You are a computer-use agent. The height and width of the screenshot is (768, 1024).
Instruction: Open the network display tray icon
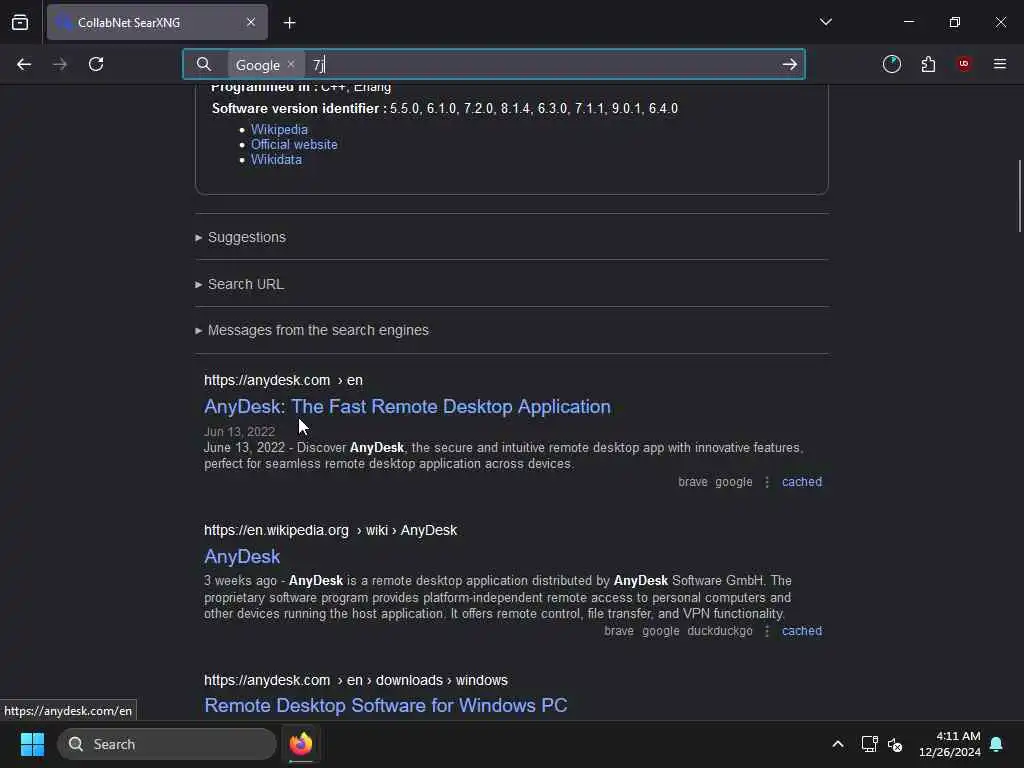(869, 744)
